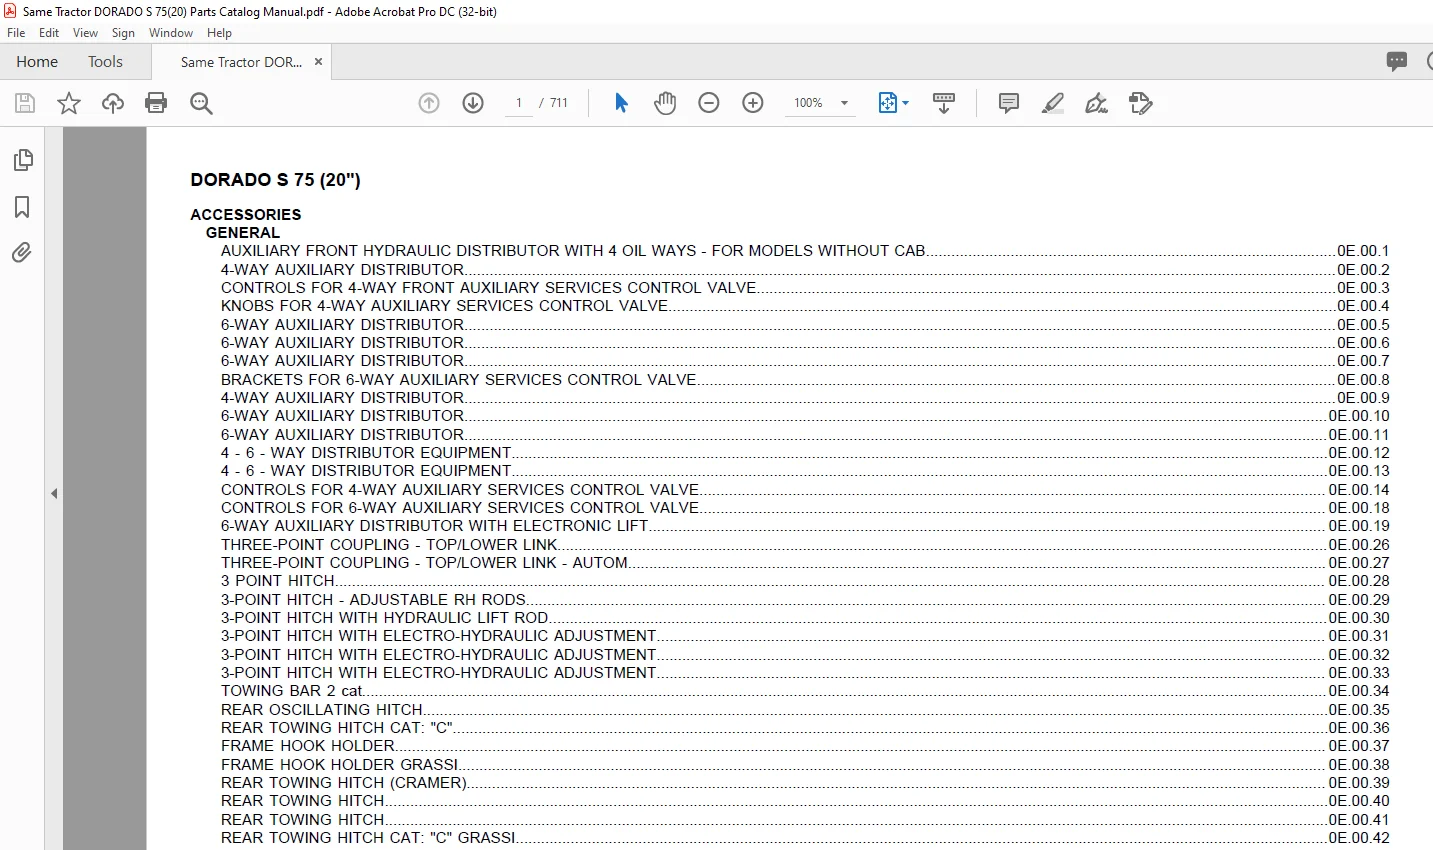
Task: Close the Same Tractor document tab
Action: coord(318,62)
